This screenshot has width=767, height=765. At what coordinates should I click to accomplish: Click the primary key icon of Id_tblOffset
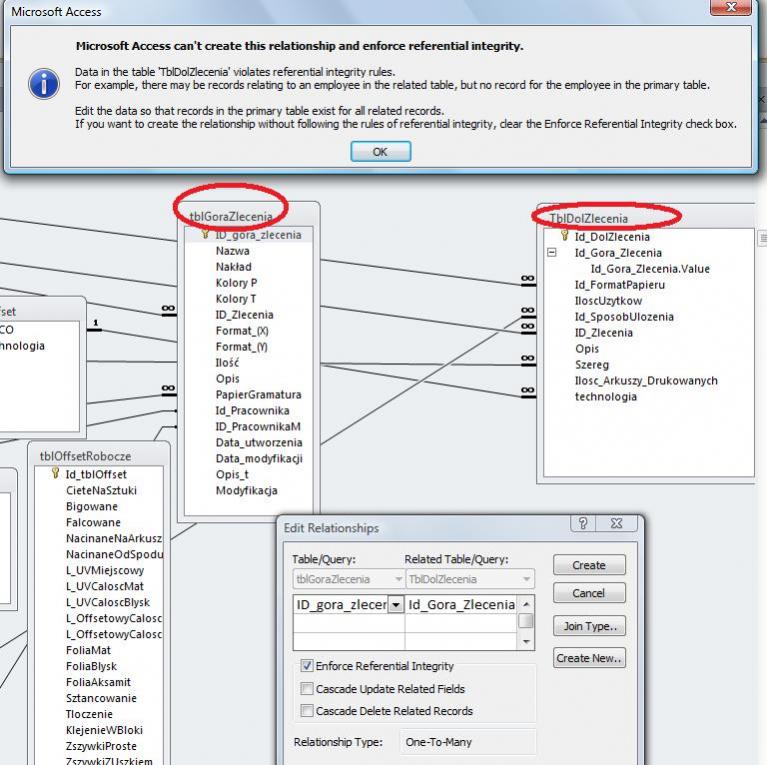pyautogui.click(x=56, y=473)
